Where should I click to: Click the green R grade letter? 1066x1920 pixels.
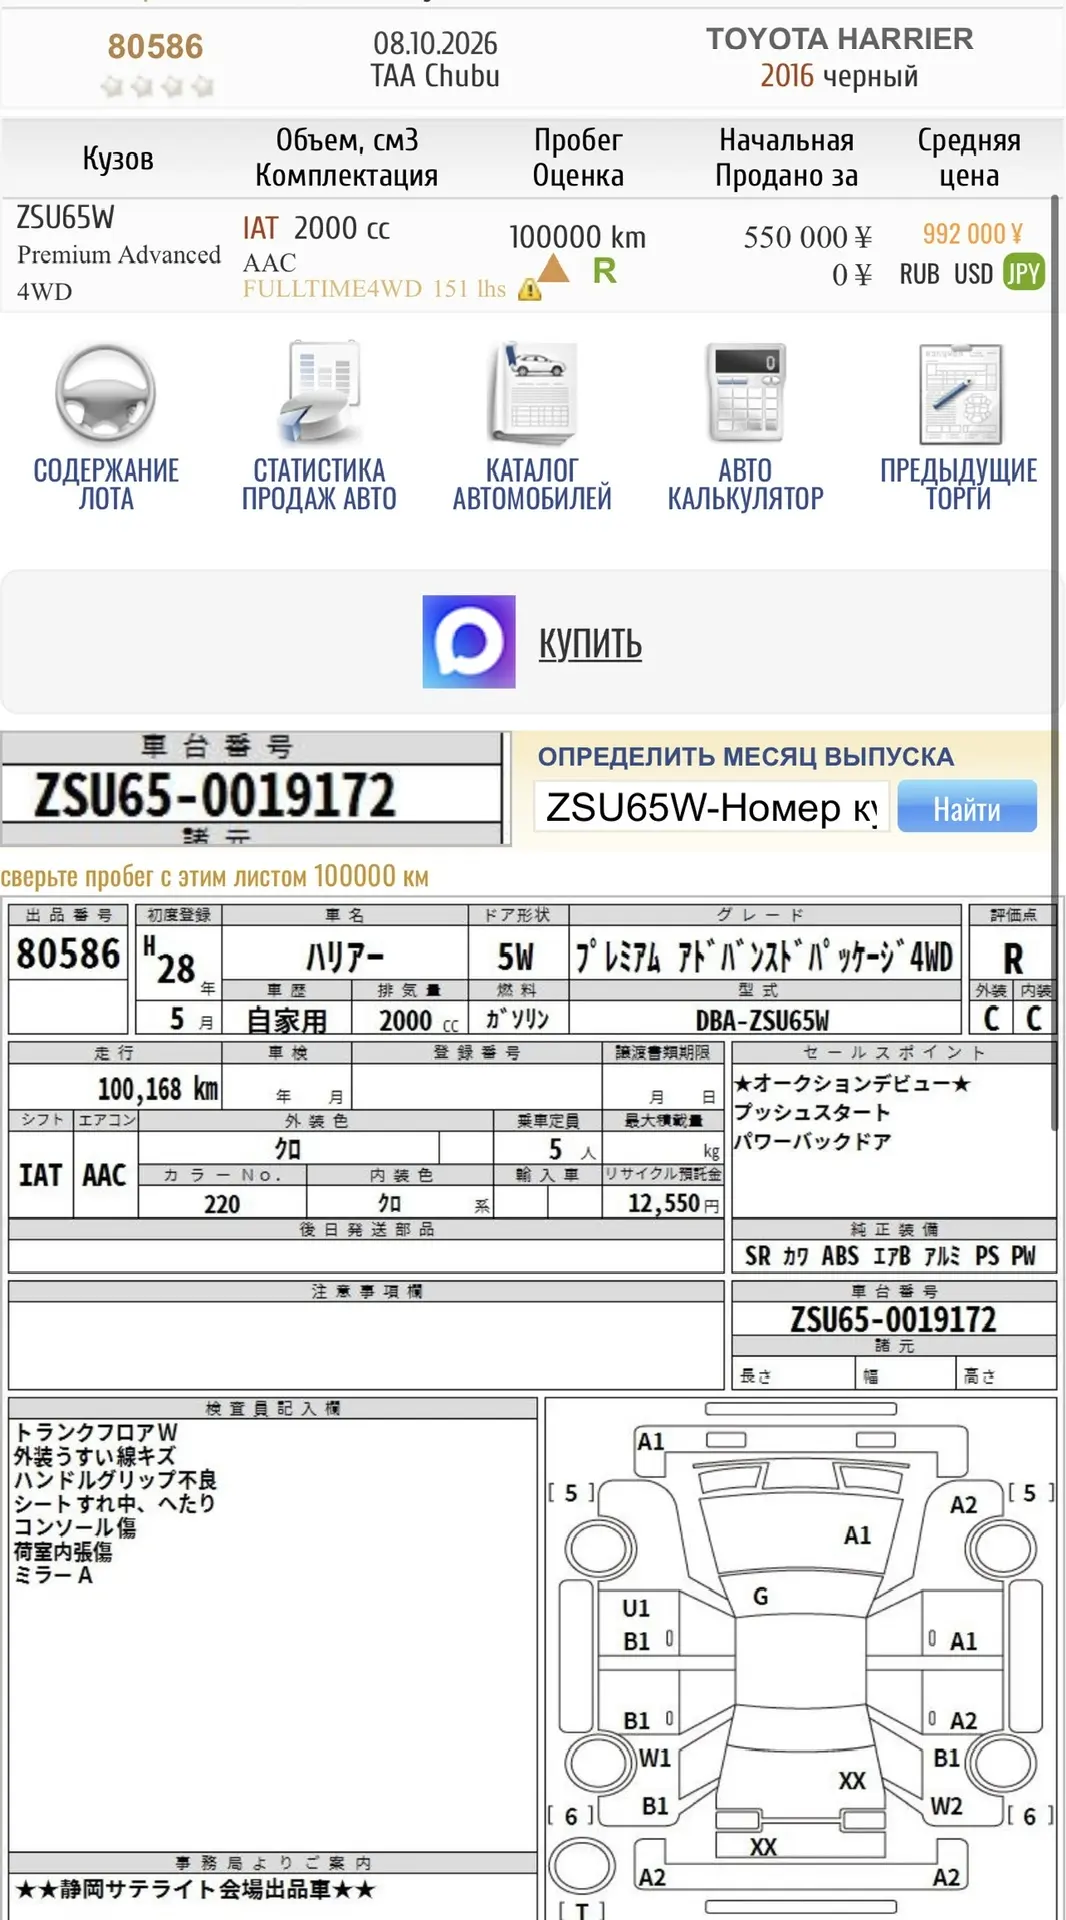605,270
